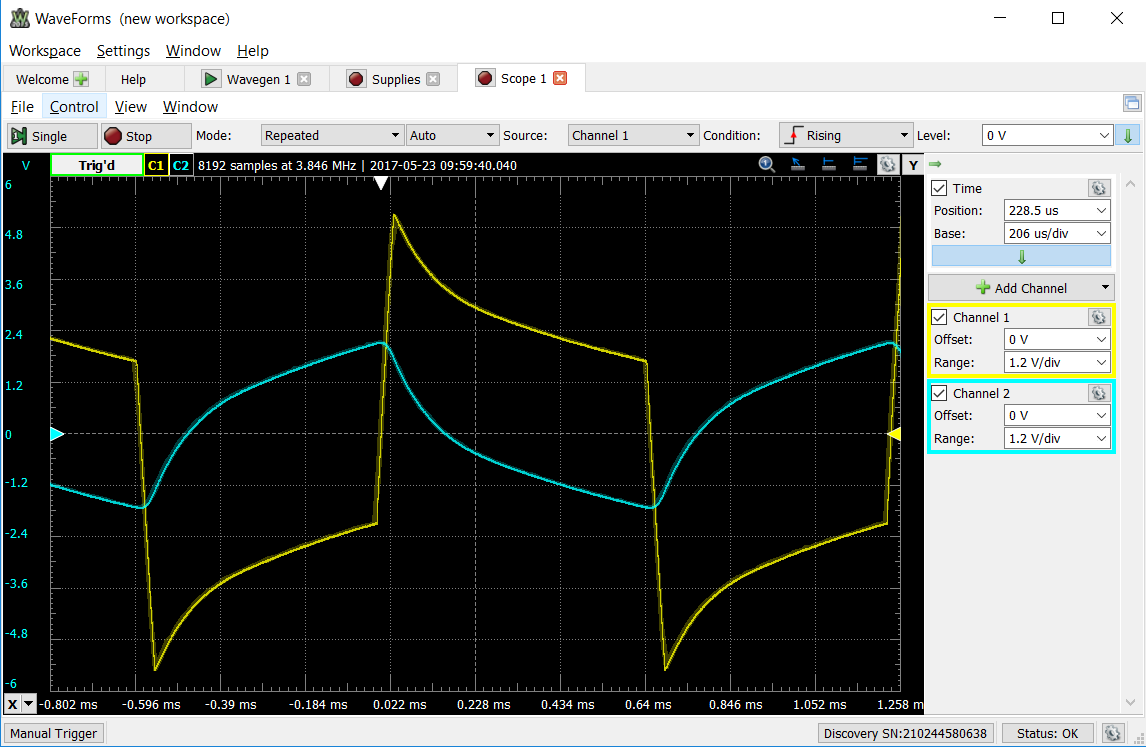Select the quick measure cursor arrow icon
This screenshot has height=747, width=1146.
[x=797, y=164]
